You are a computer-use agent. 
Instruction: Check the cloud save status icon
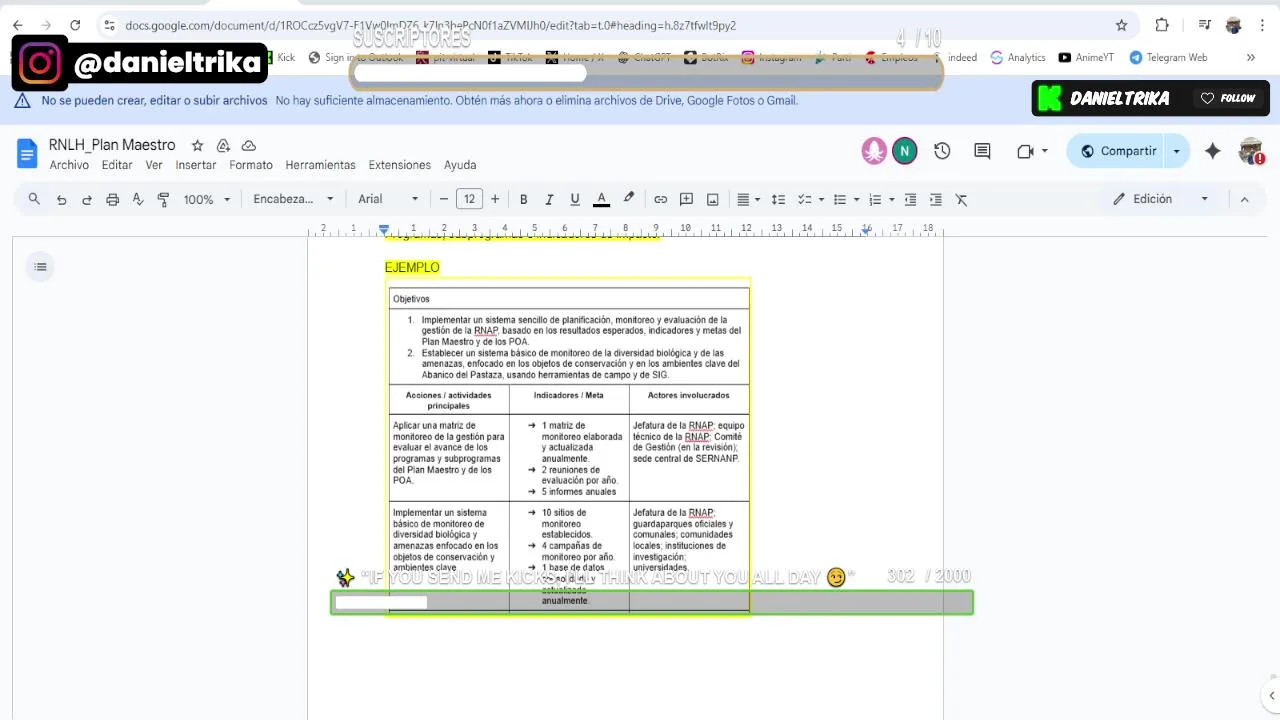pyautogui.click(x=249, y=146)
